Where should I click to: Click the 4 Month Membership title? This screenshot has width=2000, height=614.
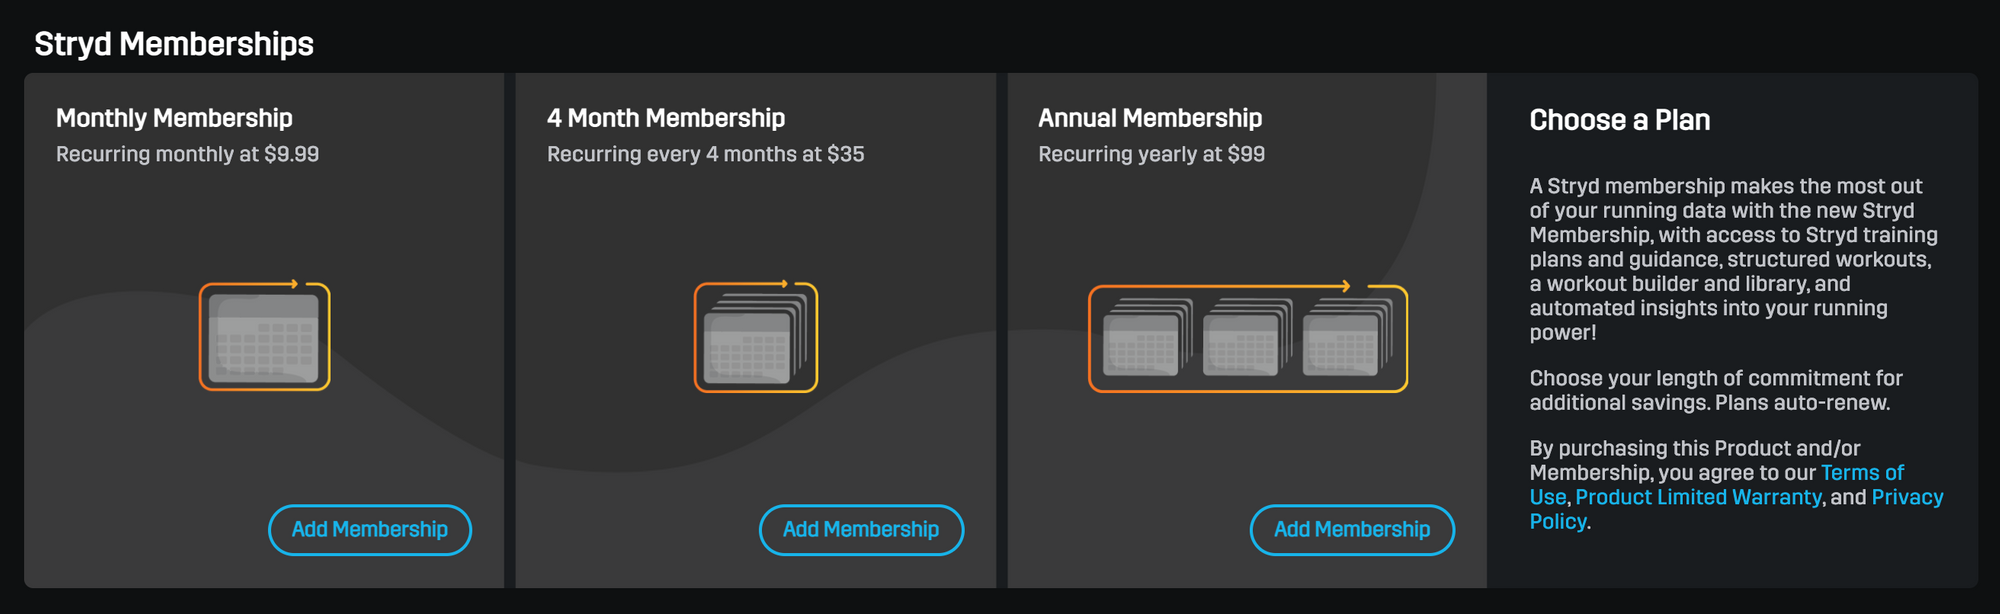(x=665, y=118)
